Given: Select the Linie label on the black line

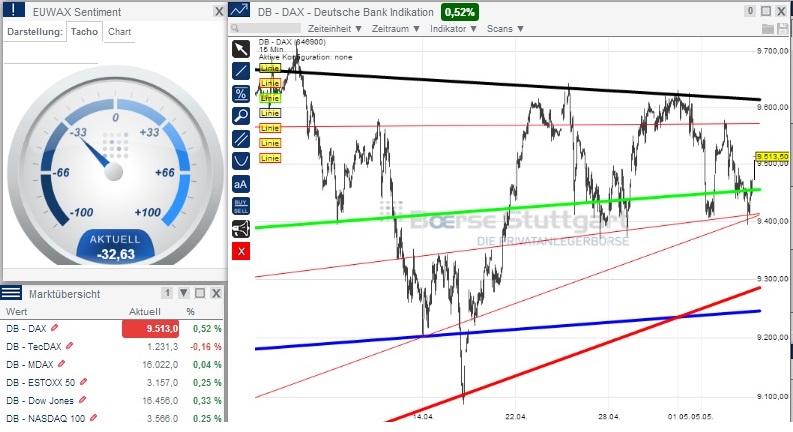Looking at the screenshot, I should click(270, 68).
